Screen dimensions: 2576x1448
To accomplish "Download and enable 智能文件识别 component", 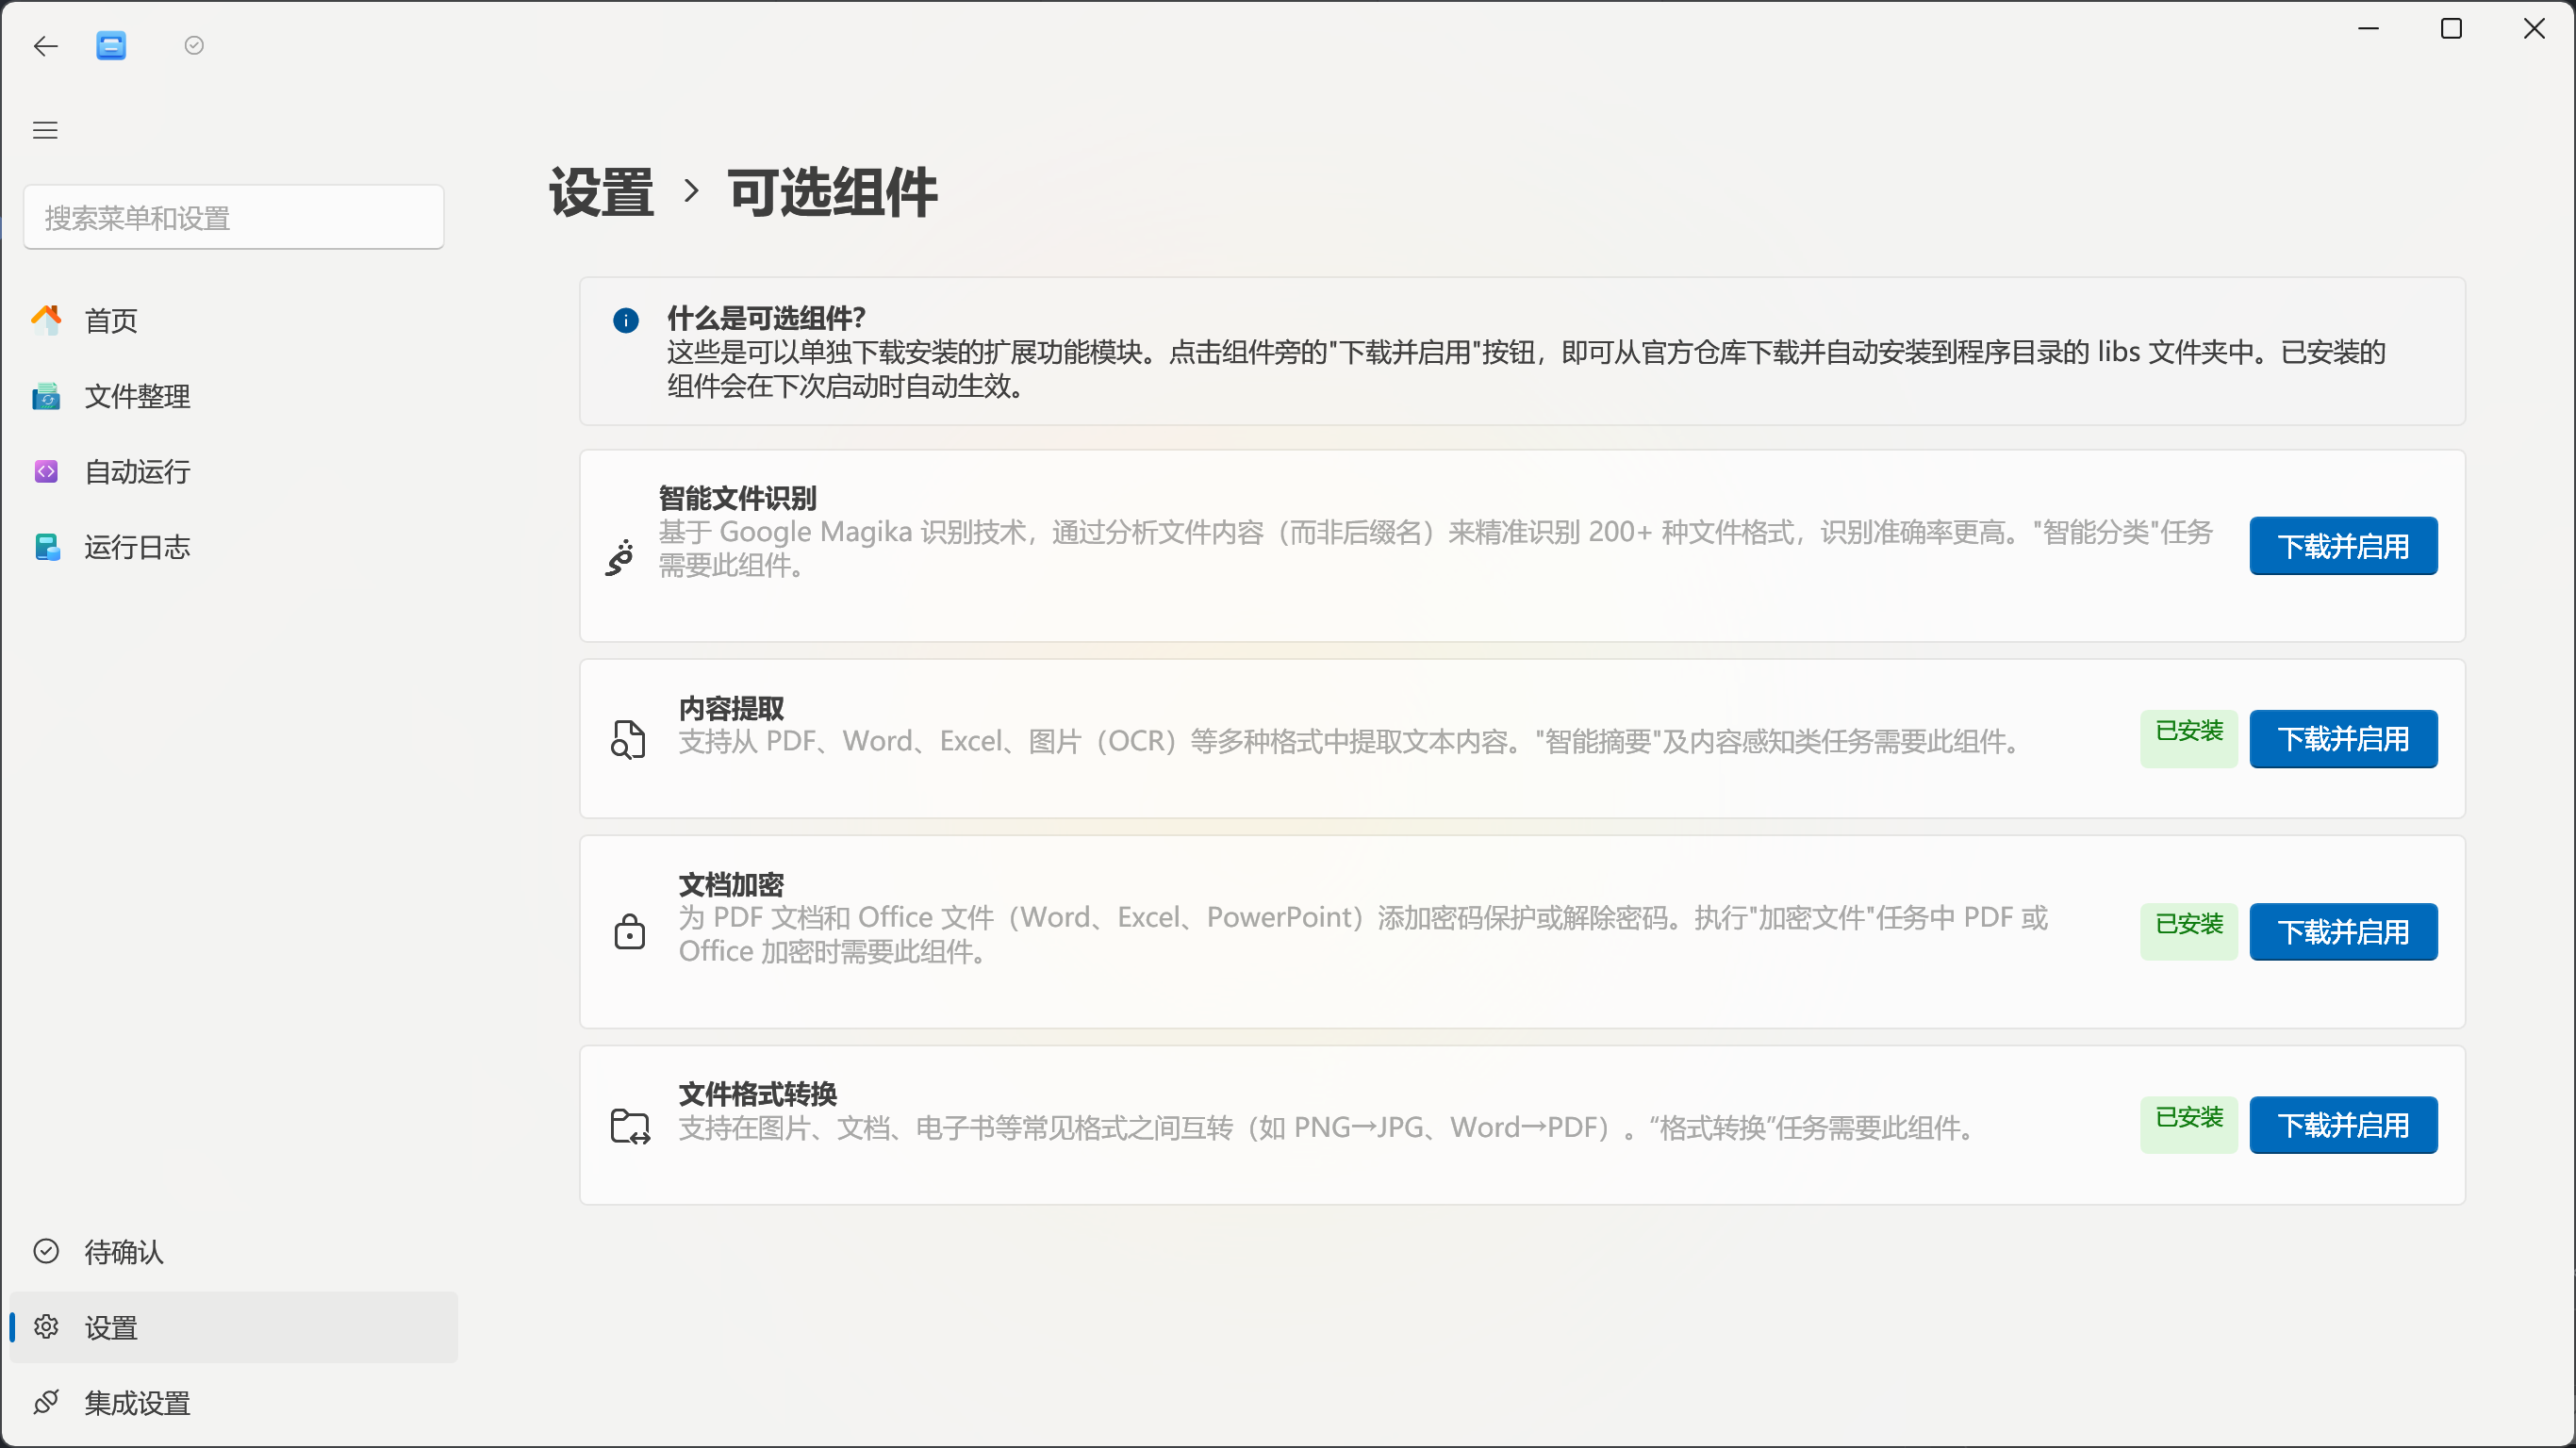I will tap(2343, 546).
